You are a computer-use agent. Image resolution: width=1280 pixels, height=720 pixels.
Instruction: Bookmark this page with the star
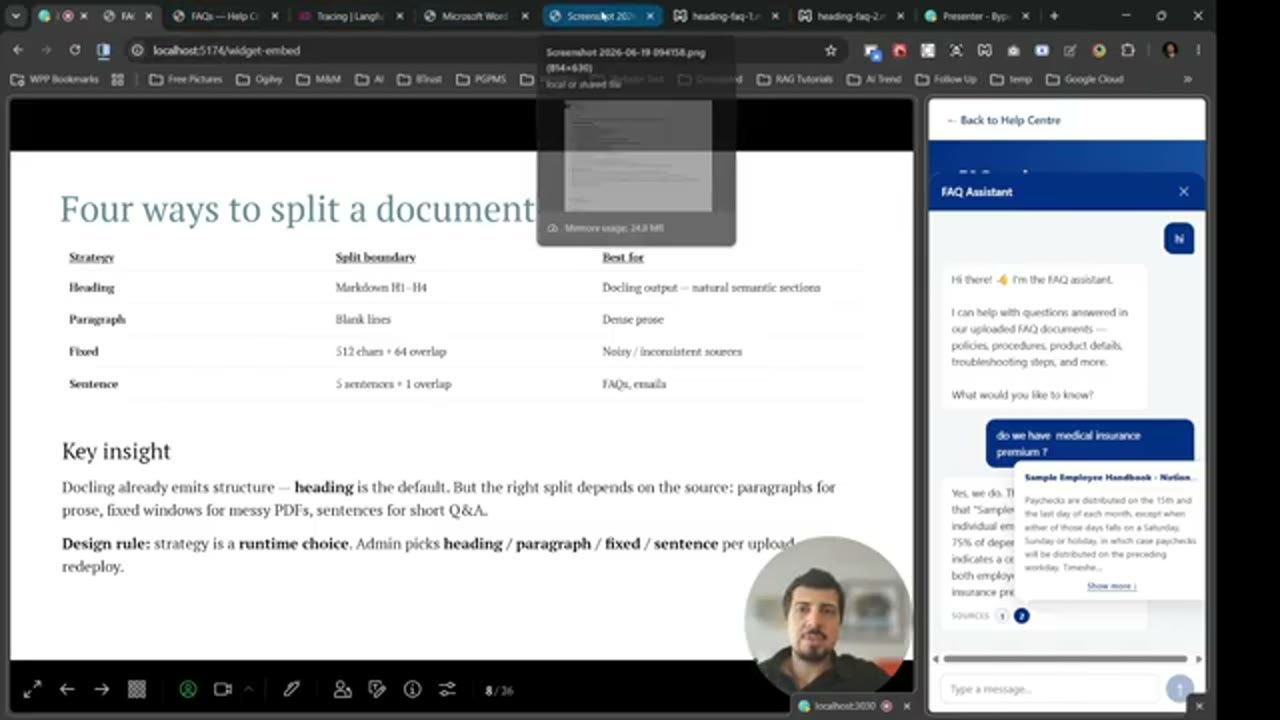click(x=830, y=50)
